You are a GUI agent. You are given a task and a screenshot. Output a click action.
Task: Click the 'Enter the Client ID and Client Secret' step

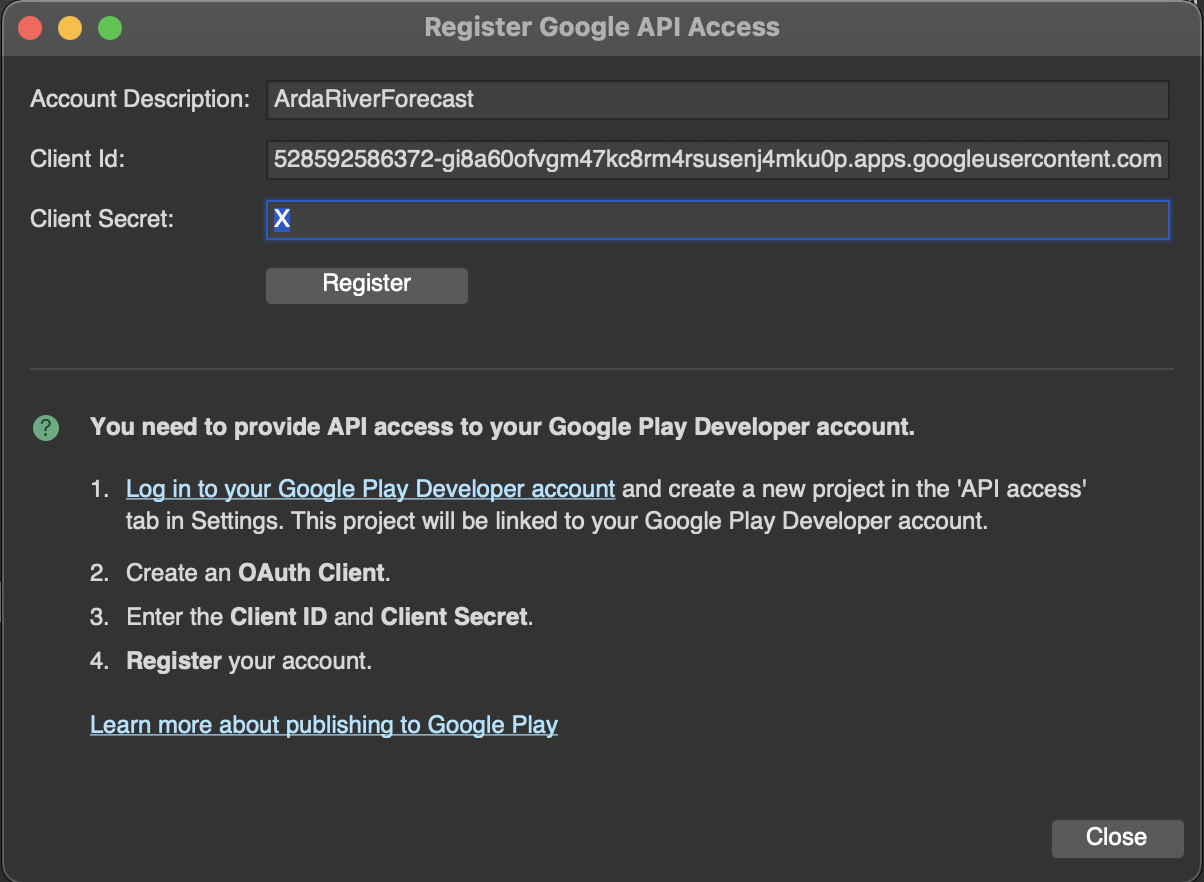click(330, 617)
